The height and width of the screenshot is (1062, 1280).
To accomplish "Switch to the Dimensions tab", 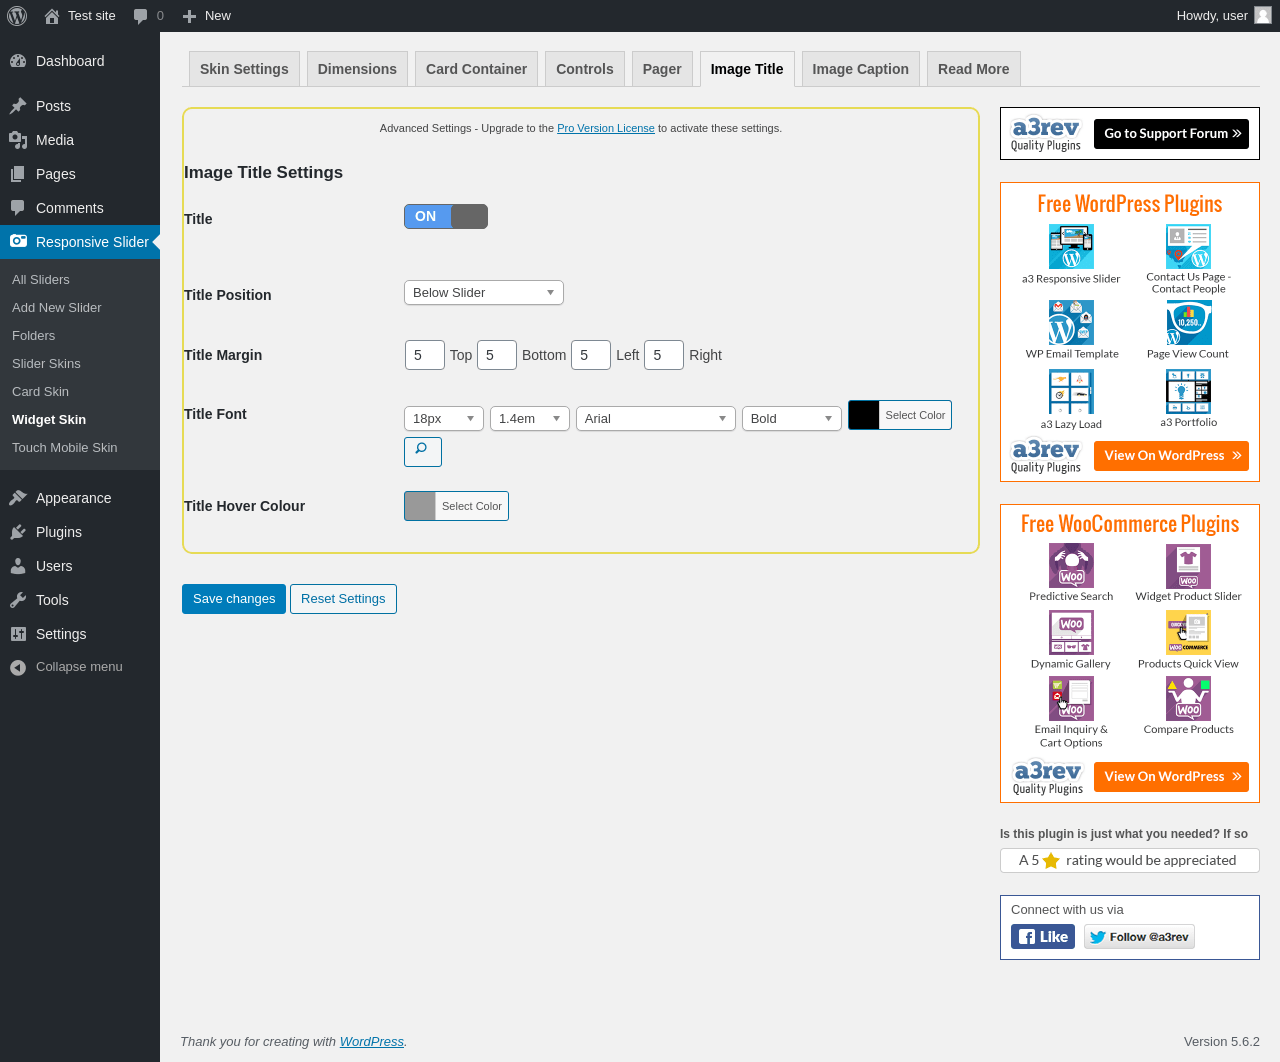I will click(x=357, y=69).
